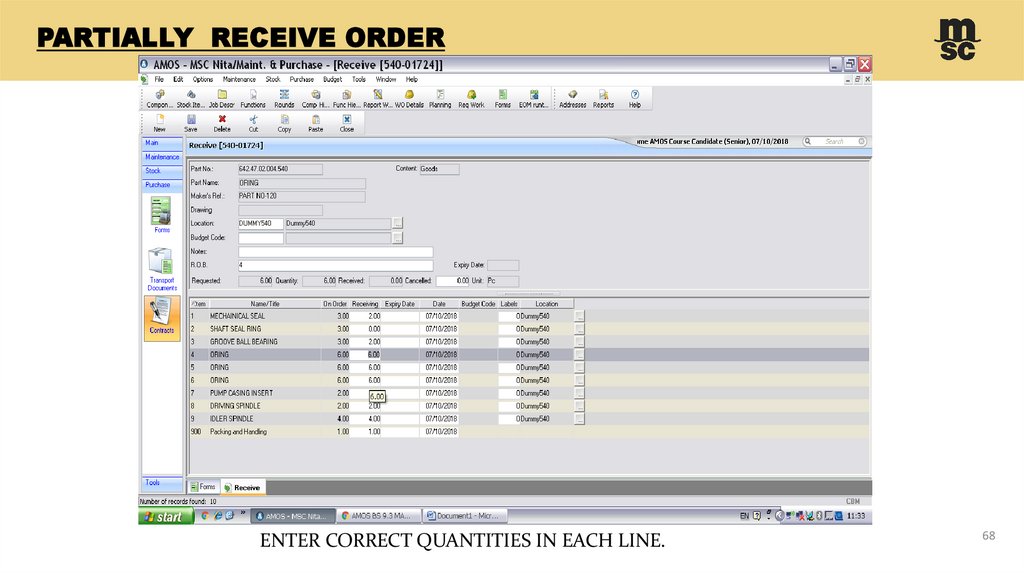Open the Func Hierarchy toolbar icon
The height and width of the screenshot is (574, 1024).
coord(347,99)
